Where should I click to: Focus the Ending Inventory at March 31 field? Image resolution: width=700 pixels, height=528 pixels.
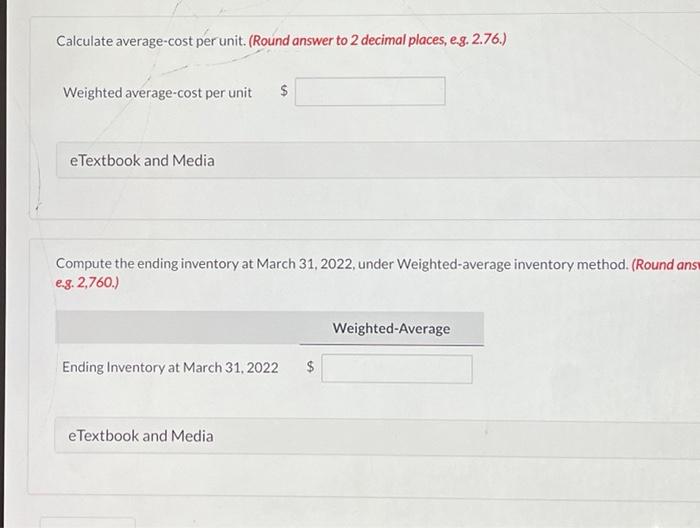[x=397, y=369]
